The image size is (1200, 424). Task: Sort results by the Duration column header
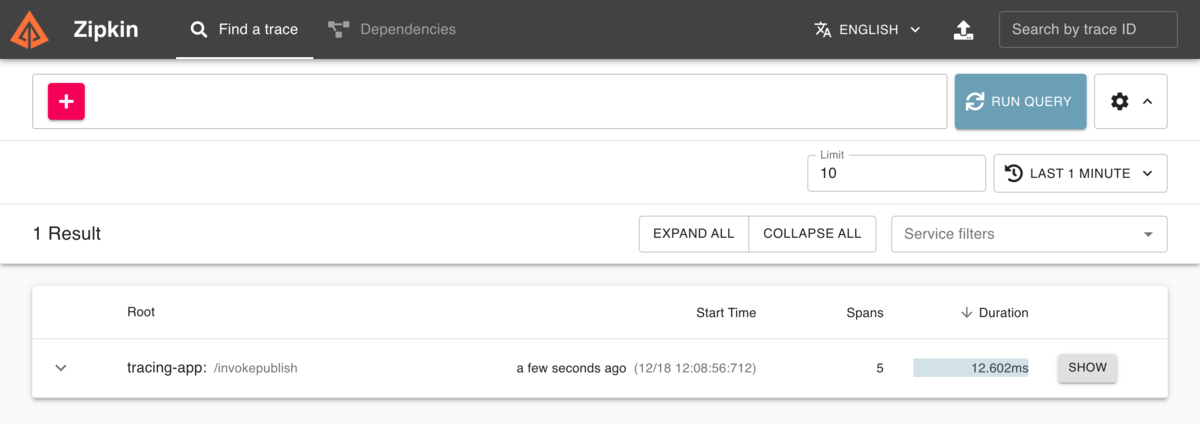(x=994, y=312)
